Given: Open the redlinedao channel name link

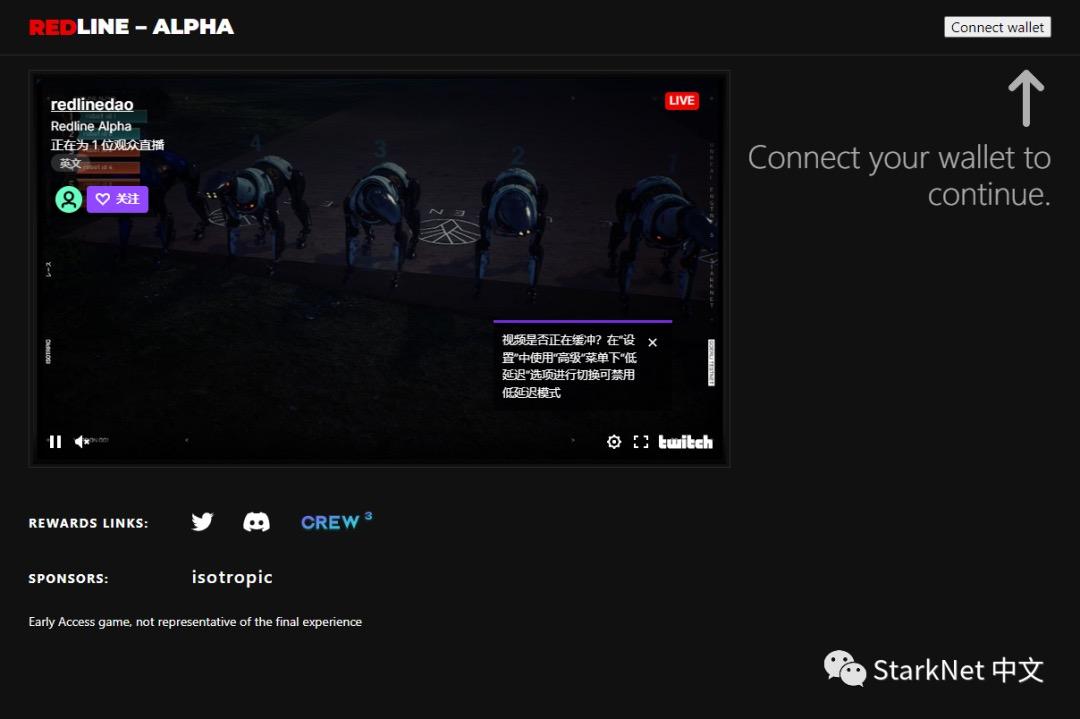Looking at the screenshot, I should point(92,105).
